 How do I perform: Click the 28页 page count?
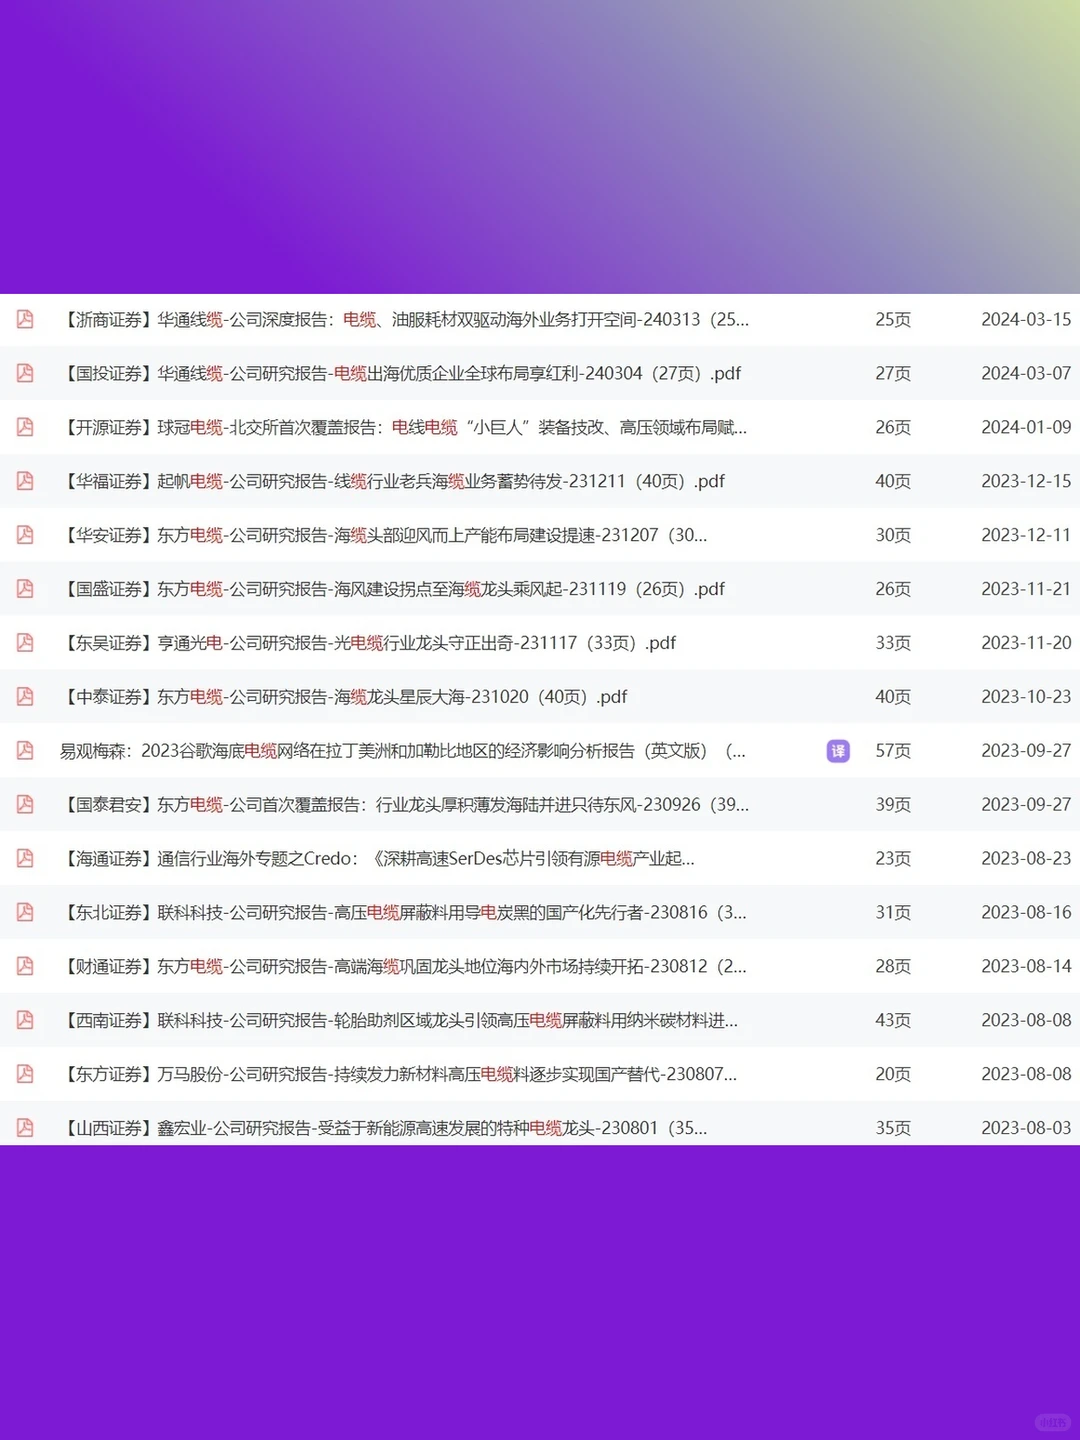(x=893, y=968)
